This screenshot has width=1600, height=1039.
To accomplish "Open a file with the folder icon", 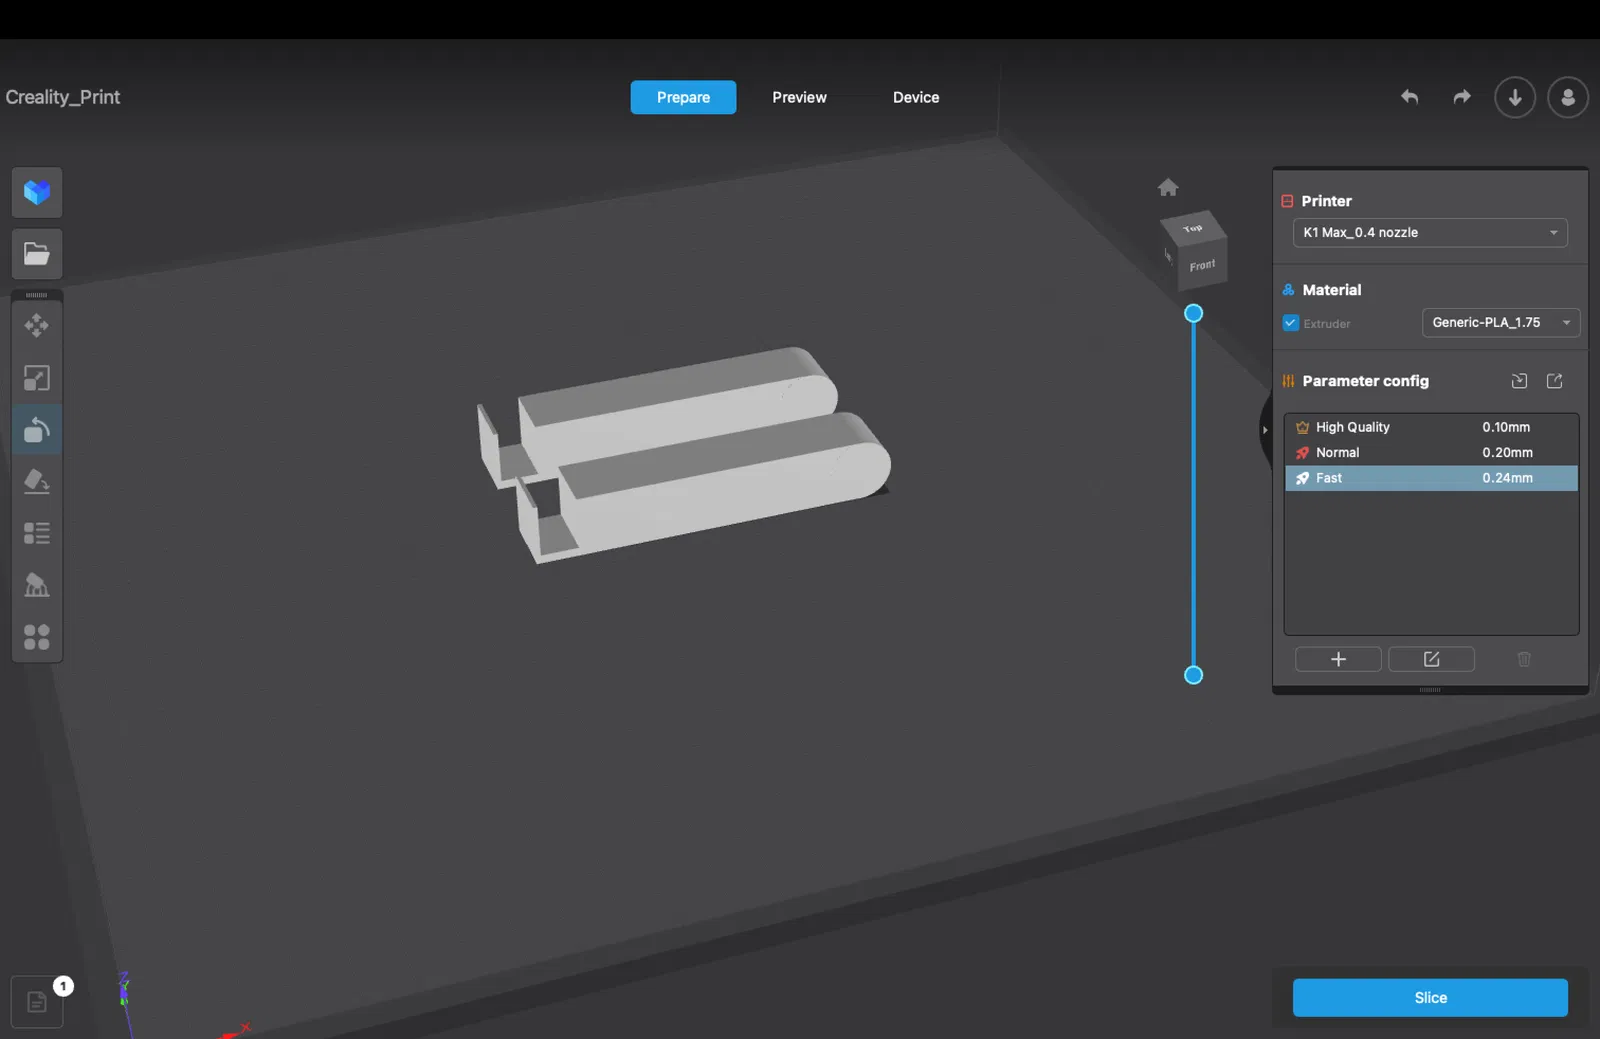I will pyautogui.click(x=37, y=254).
